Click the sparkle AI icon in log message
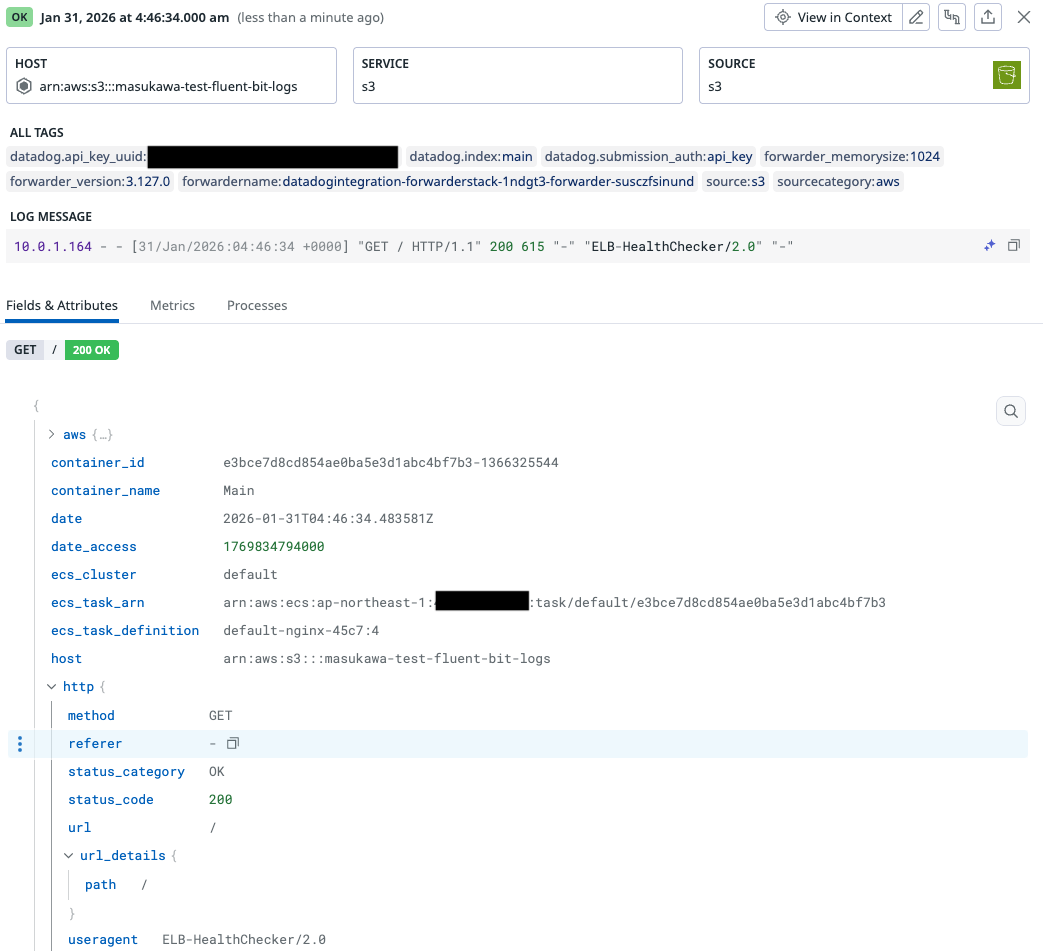Screen dimensions: 1043x951 tap(989, 246)
